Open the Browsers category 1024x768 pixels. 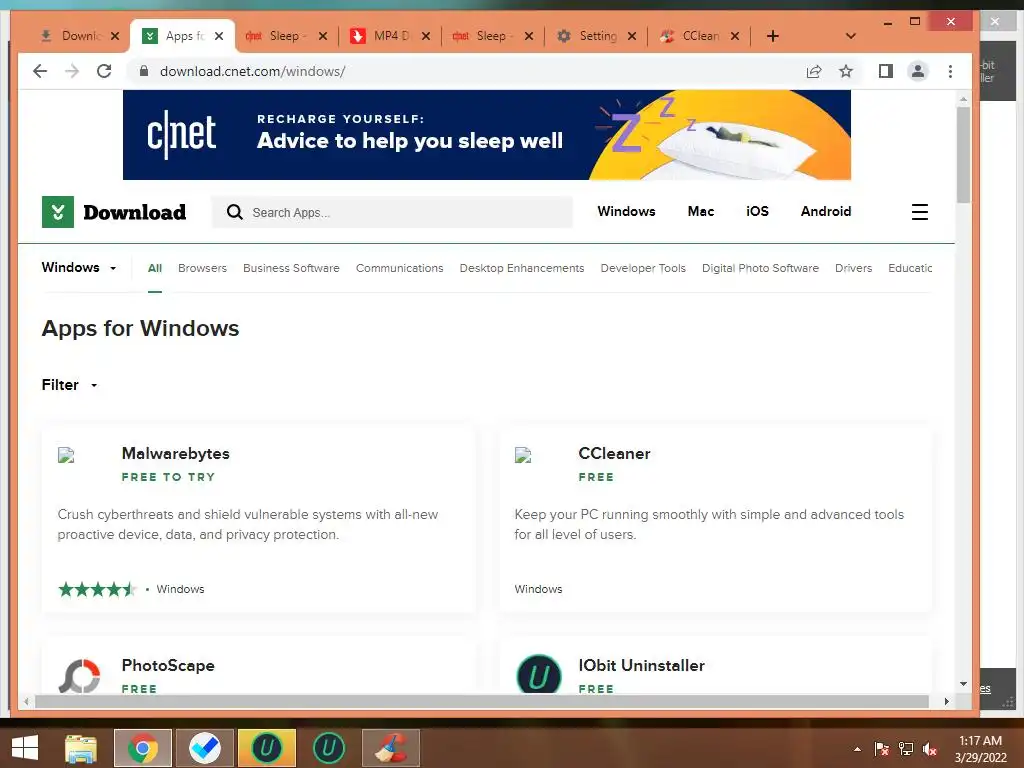click(x=202, y=268)
